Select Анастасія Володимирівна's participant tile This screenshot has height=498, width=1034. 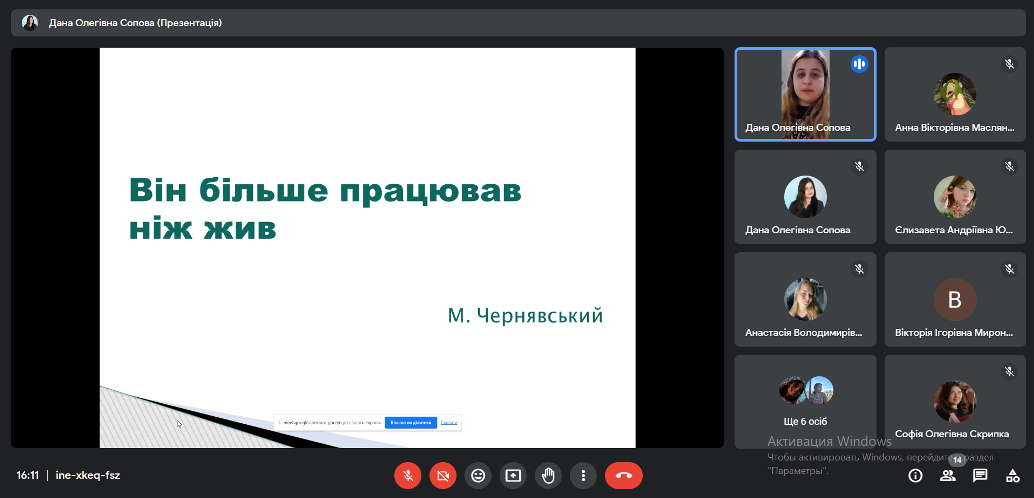(805, 299)
